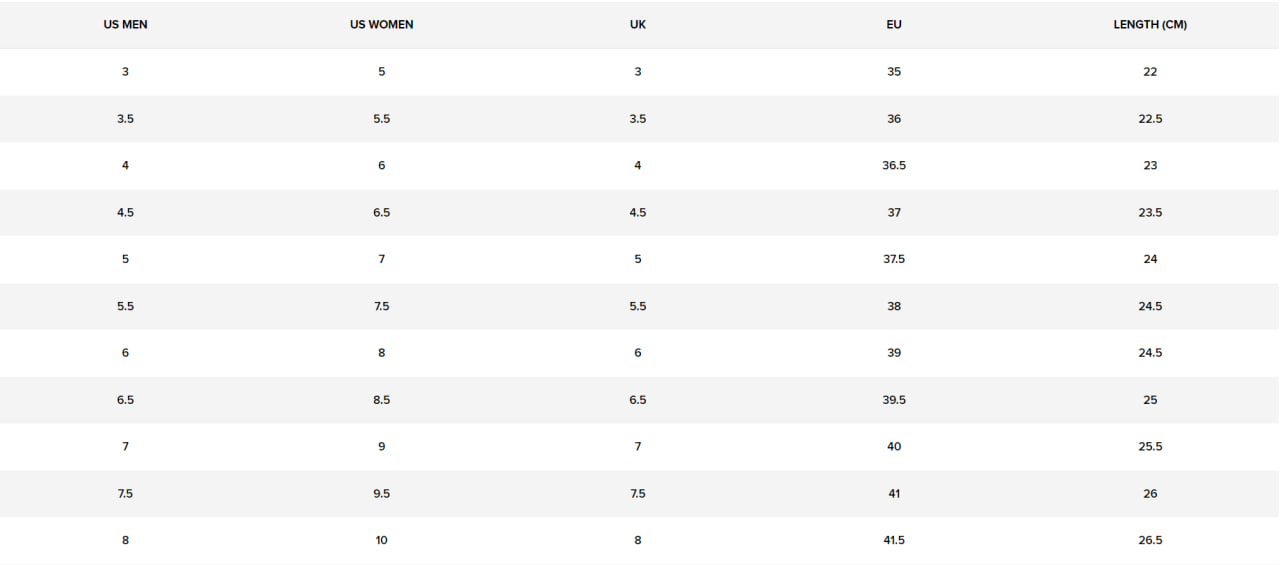Viewport: 1280px width, 565px height.
Task: Click EU size 36.5 cell
Action: pos(894,165)
